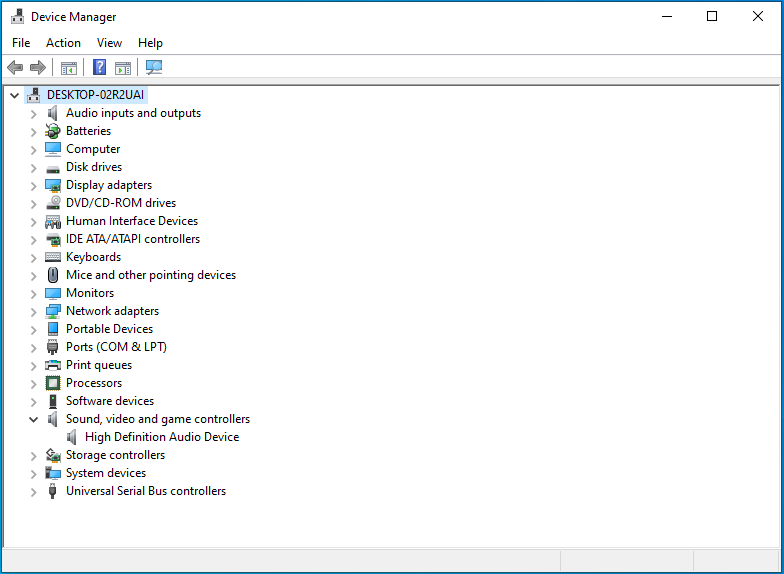The width and height of the screenshot is (784, 574).
Task: Click the Scan for hardware changes toolbar icon
Action: pyautogui.click(x=154, y=67)
